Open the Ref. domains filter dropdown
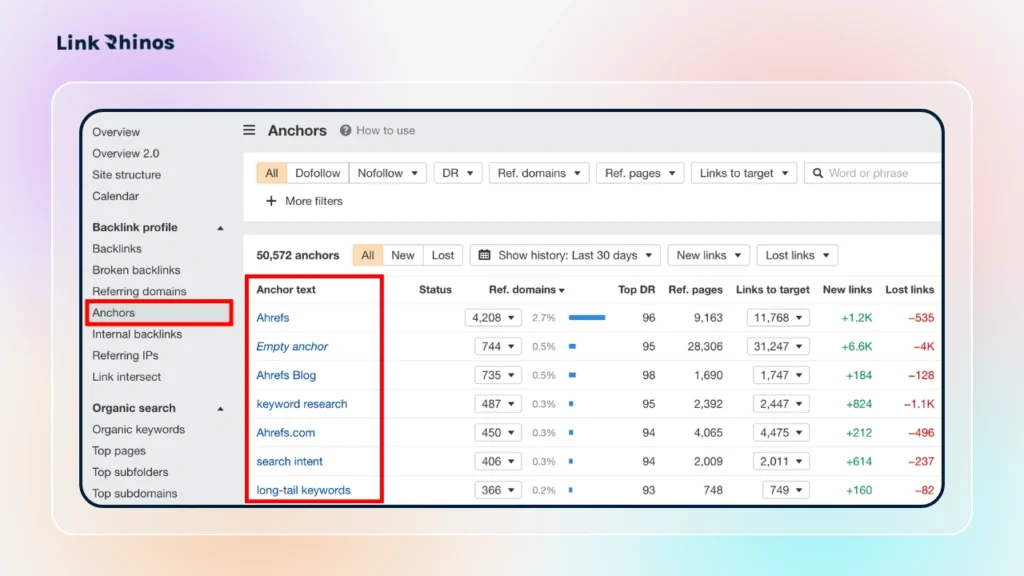The height and width of the screenshot is (576, 1024). 539,173
